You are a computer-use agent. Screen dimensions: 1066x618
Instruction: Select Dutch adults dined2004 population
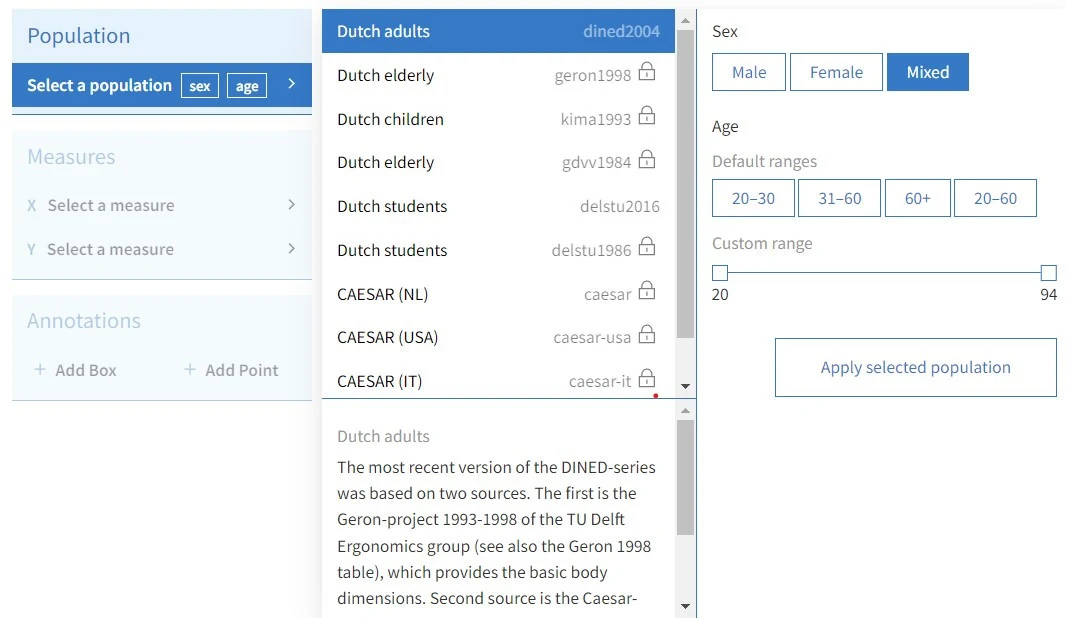498,31
